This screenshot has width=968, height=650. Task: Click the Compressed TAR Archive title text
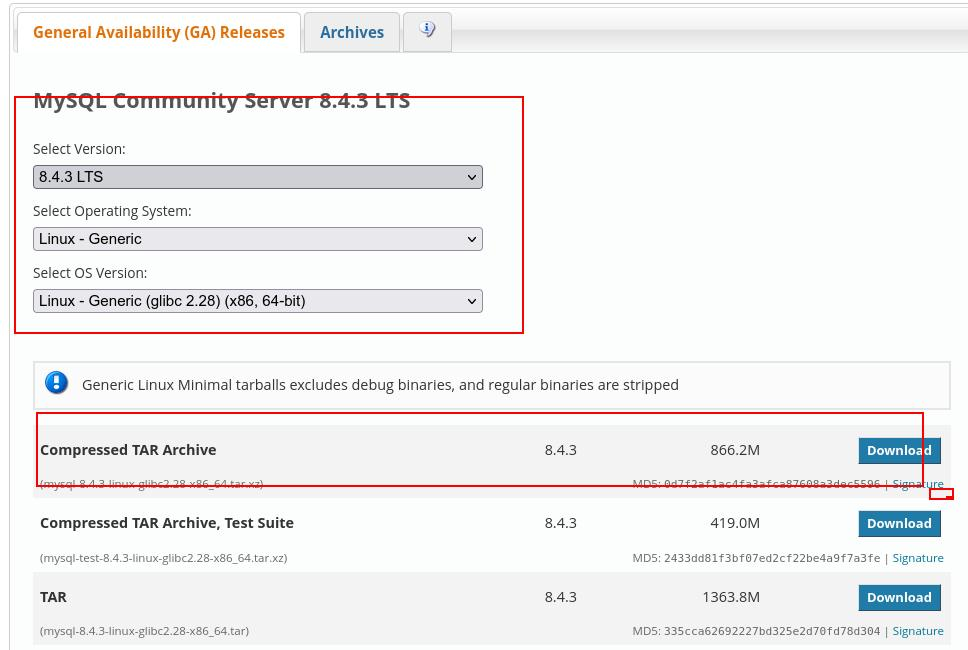(128, 450)
